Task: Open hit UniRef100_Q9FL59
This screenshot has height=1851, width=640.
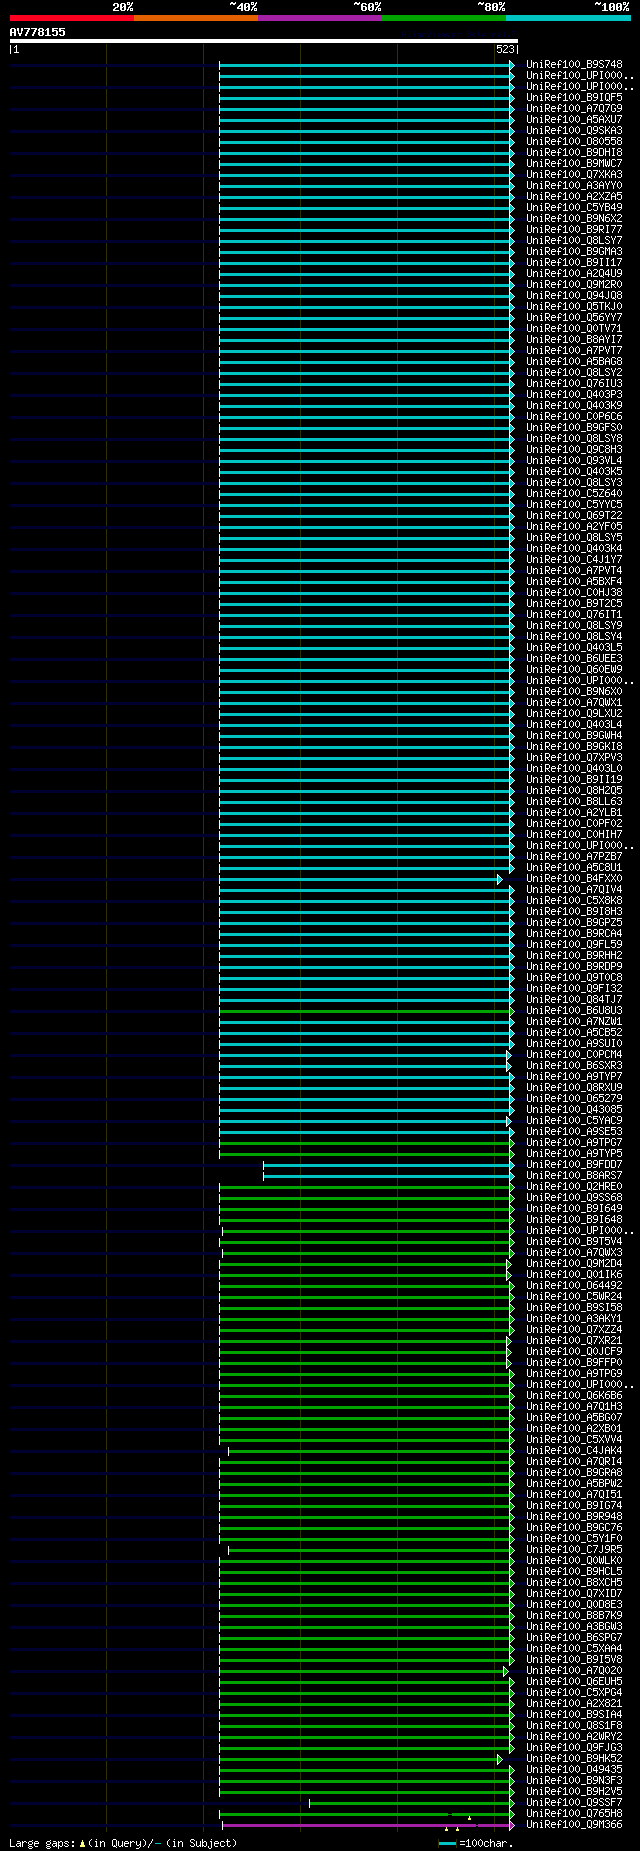Action: (574, 945)
